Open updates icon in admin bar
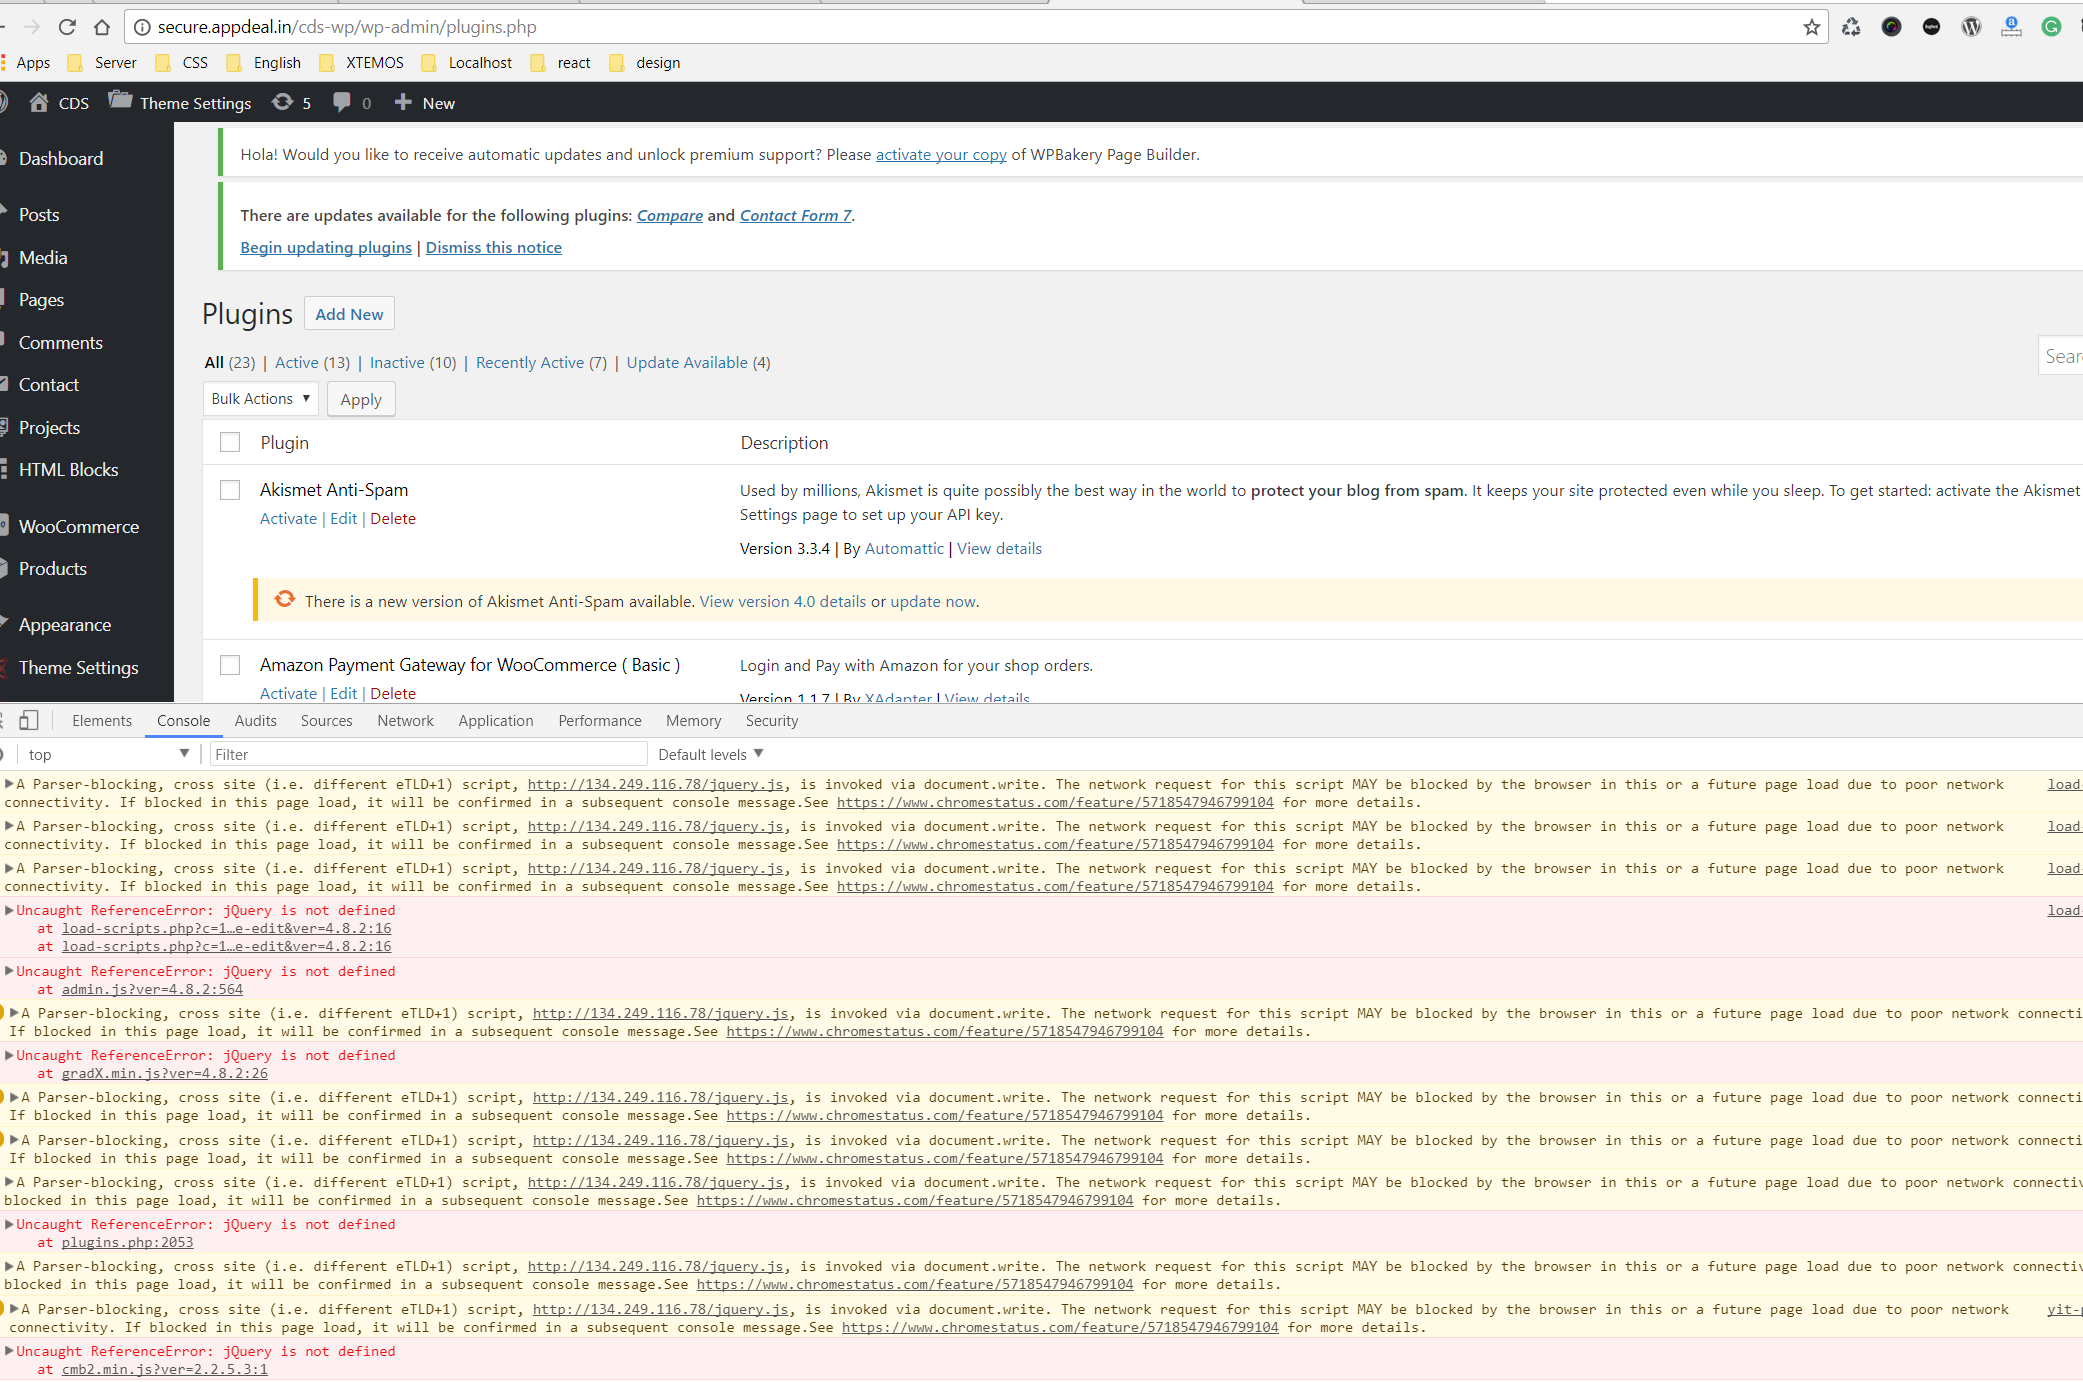Screen dimensions: 2083x1382 coord(284,103)
